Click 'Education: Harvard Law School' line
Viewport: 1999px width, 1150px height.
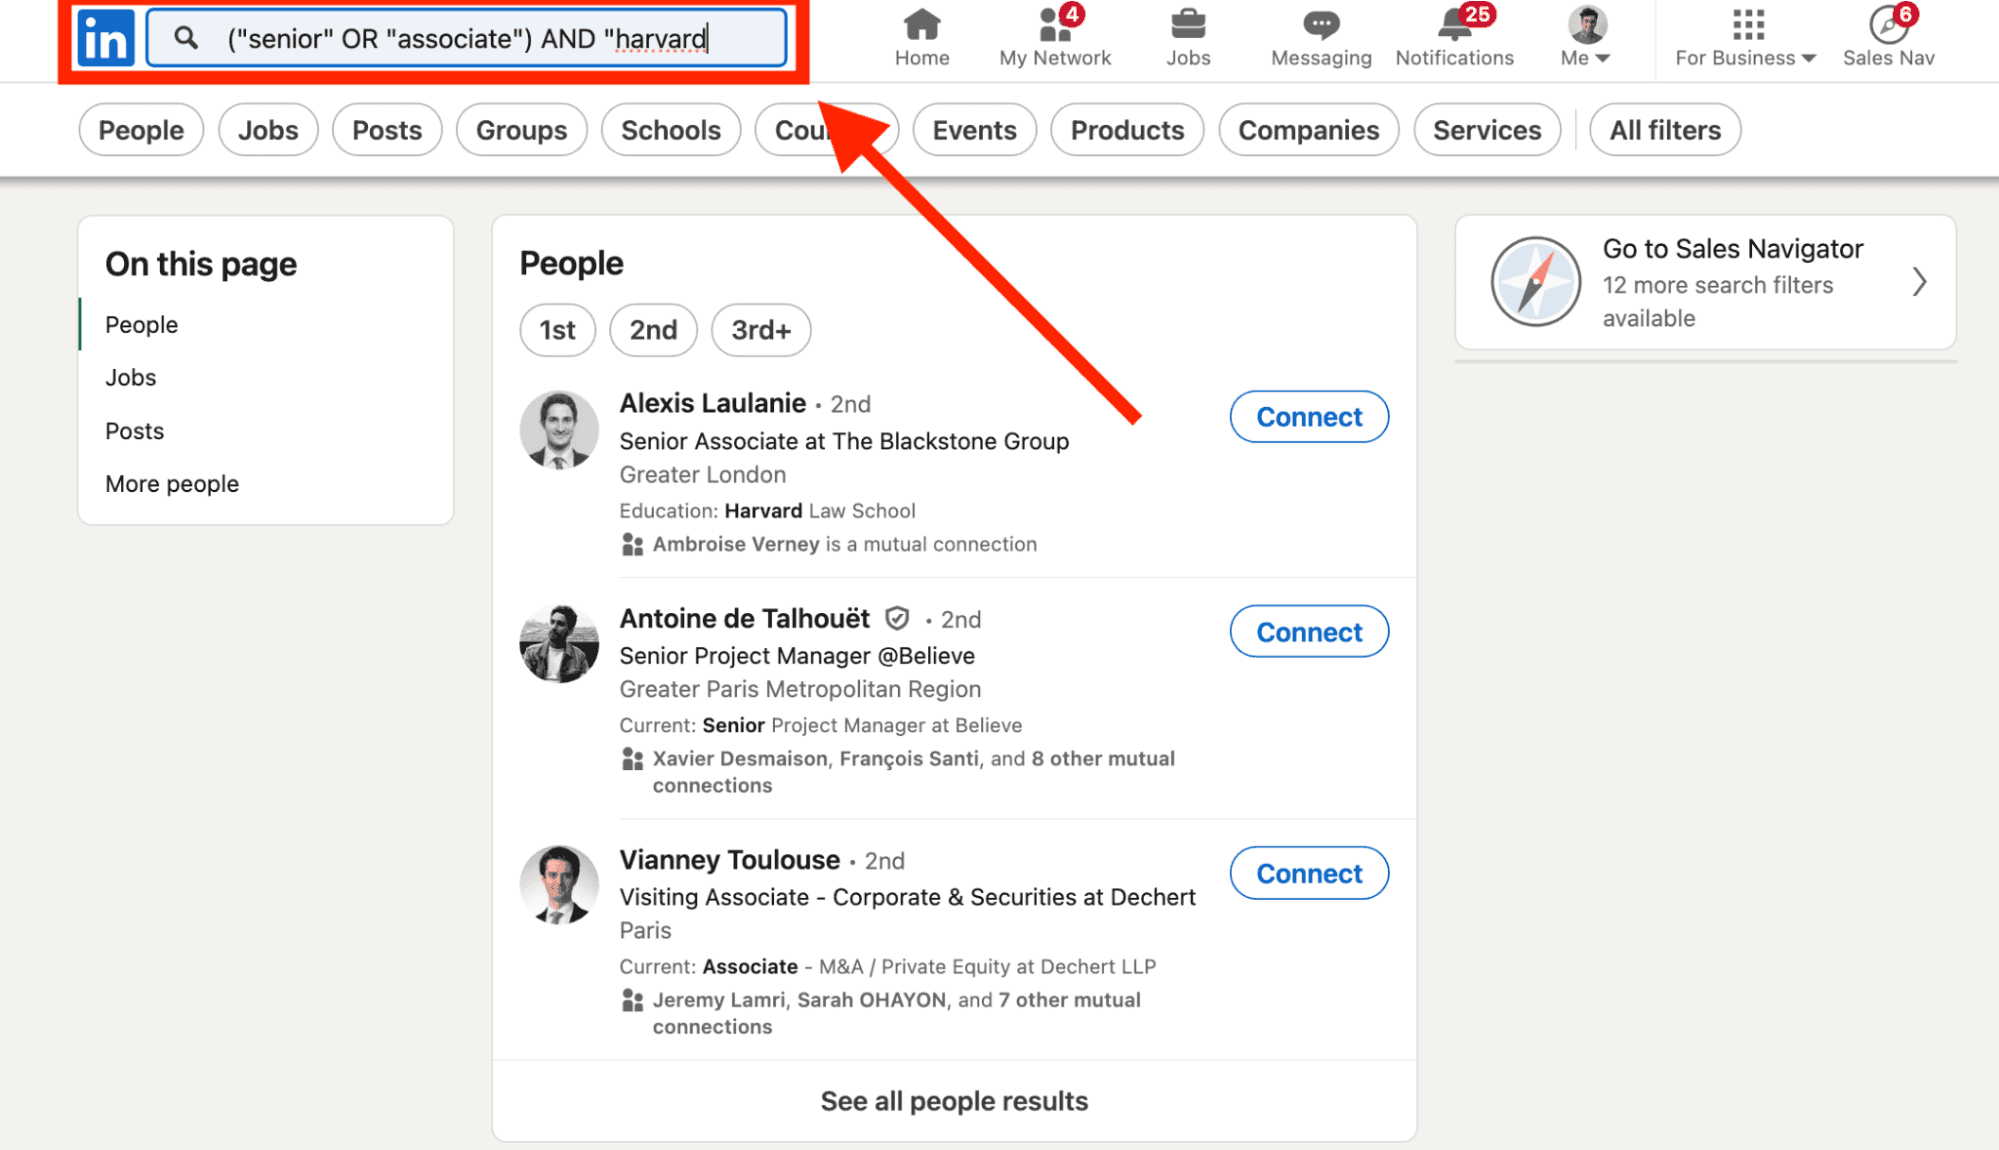pos(767,511)
